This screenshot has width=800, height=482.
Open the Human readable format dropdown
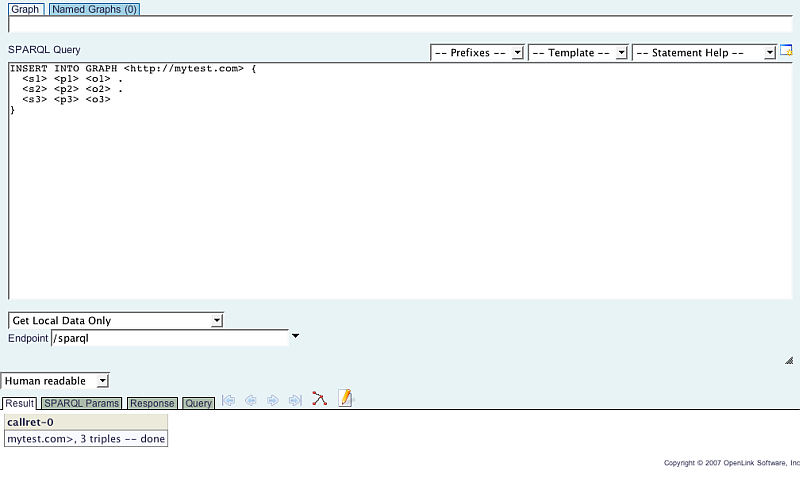click(55, 381)
